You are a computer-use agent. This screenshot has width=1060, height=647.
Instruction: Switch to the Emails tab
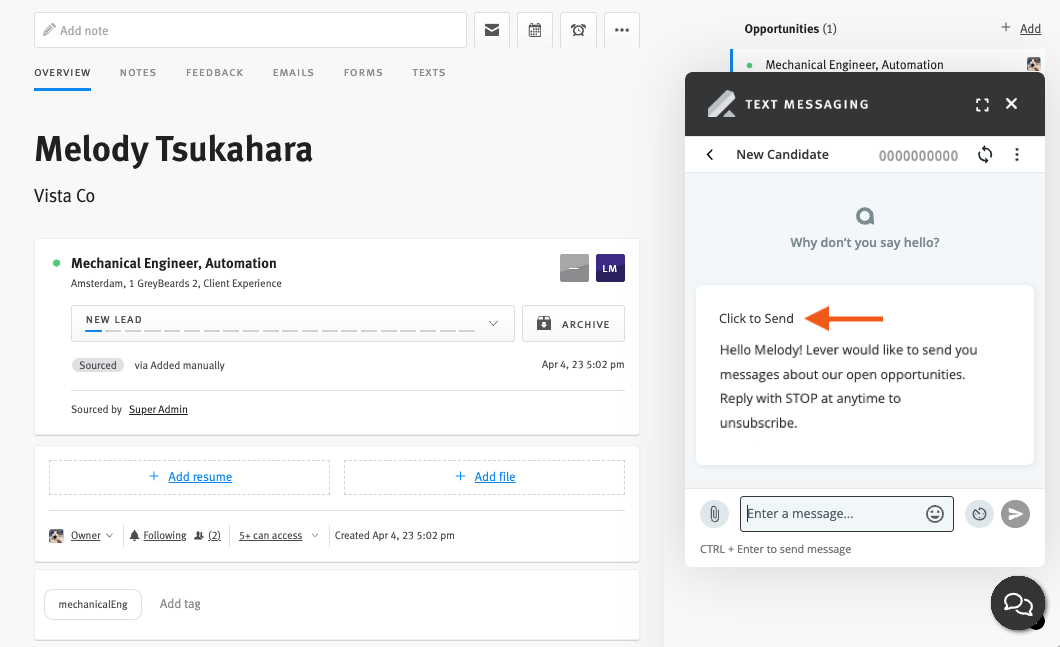click(x=293, y=72)
